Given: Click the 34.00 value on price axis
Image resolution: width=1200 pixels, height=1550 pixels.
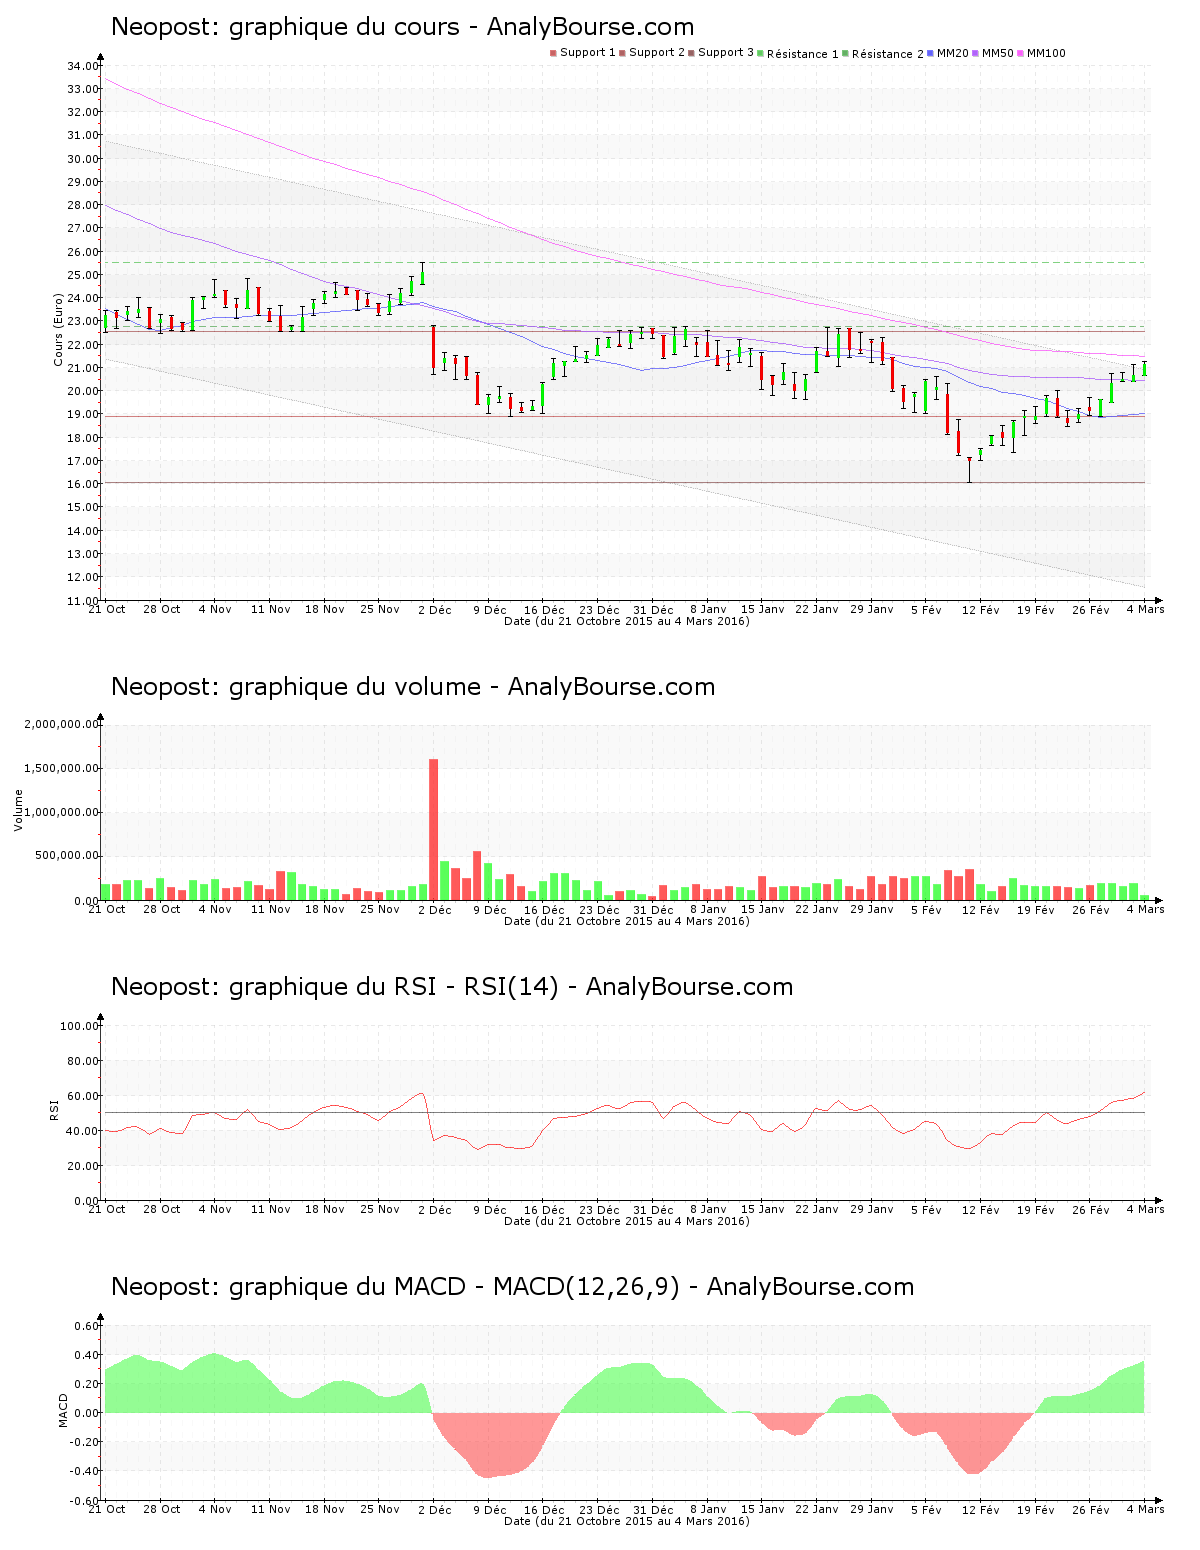Looking at the screenshot, I should point(83,66).
